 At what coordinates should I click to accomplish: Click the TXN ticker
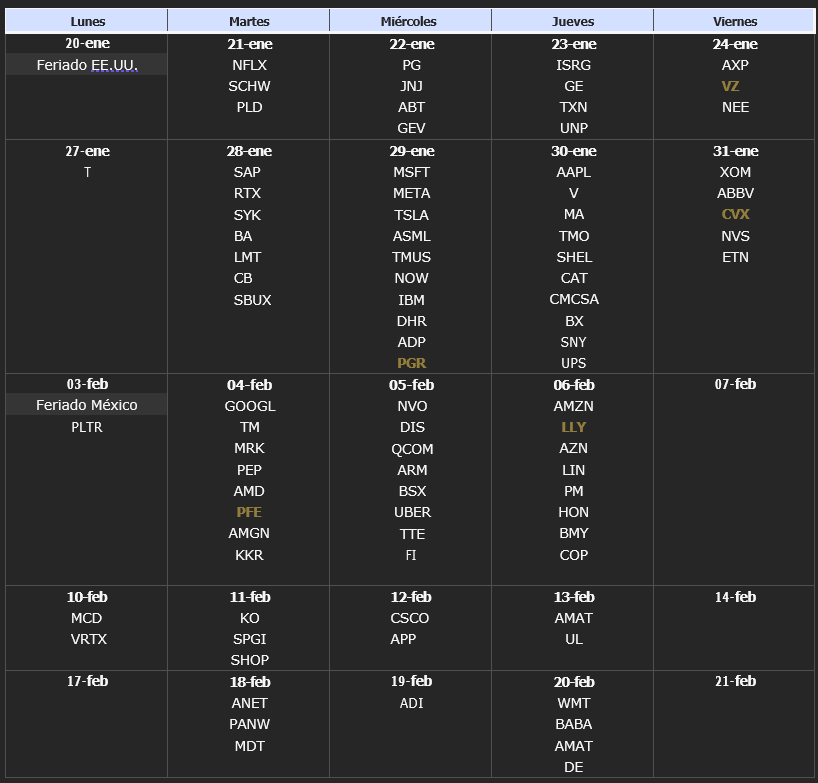573,107
